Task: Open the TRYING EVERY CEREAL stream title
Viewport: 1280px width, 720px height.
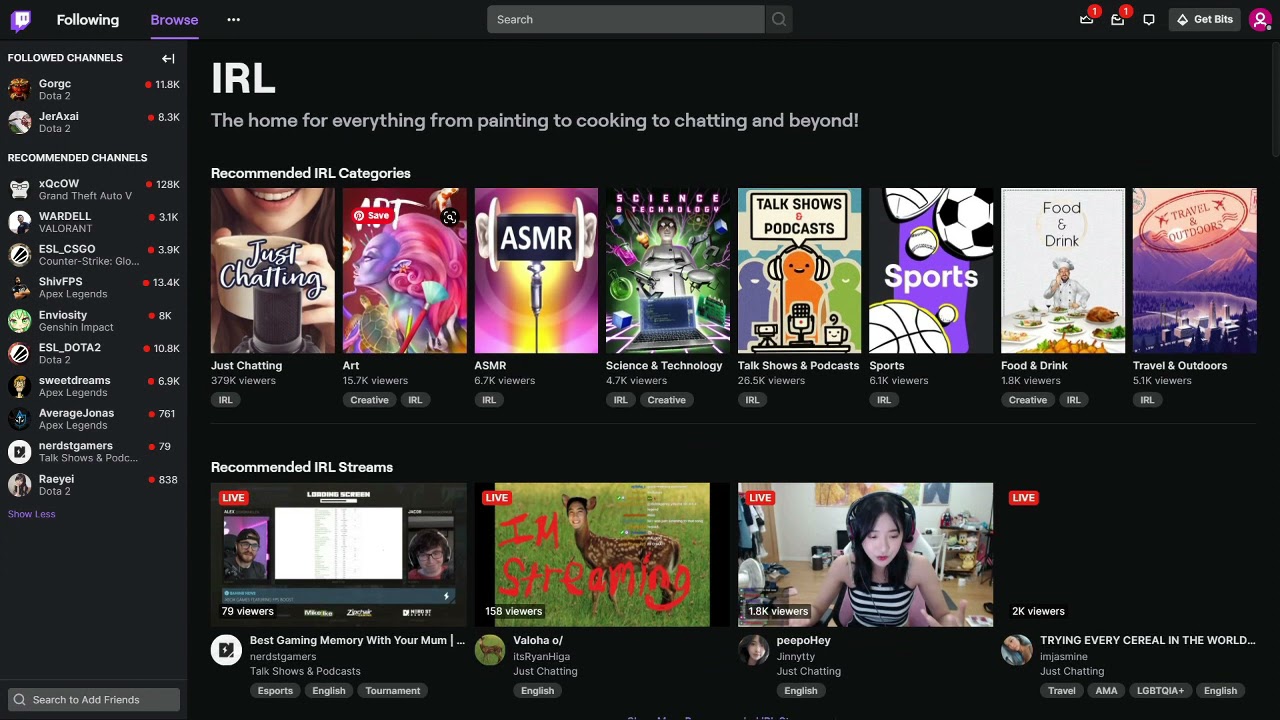Action: (1148, 640)
